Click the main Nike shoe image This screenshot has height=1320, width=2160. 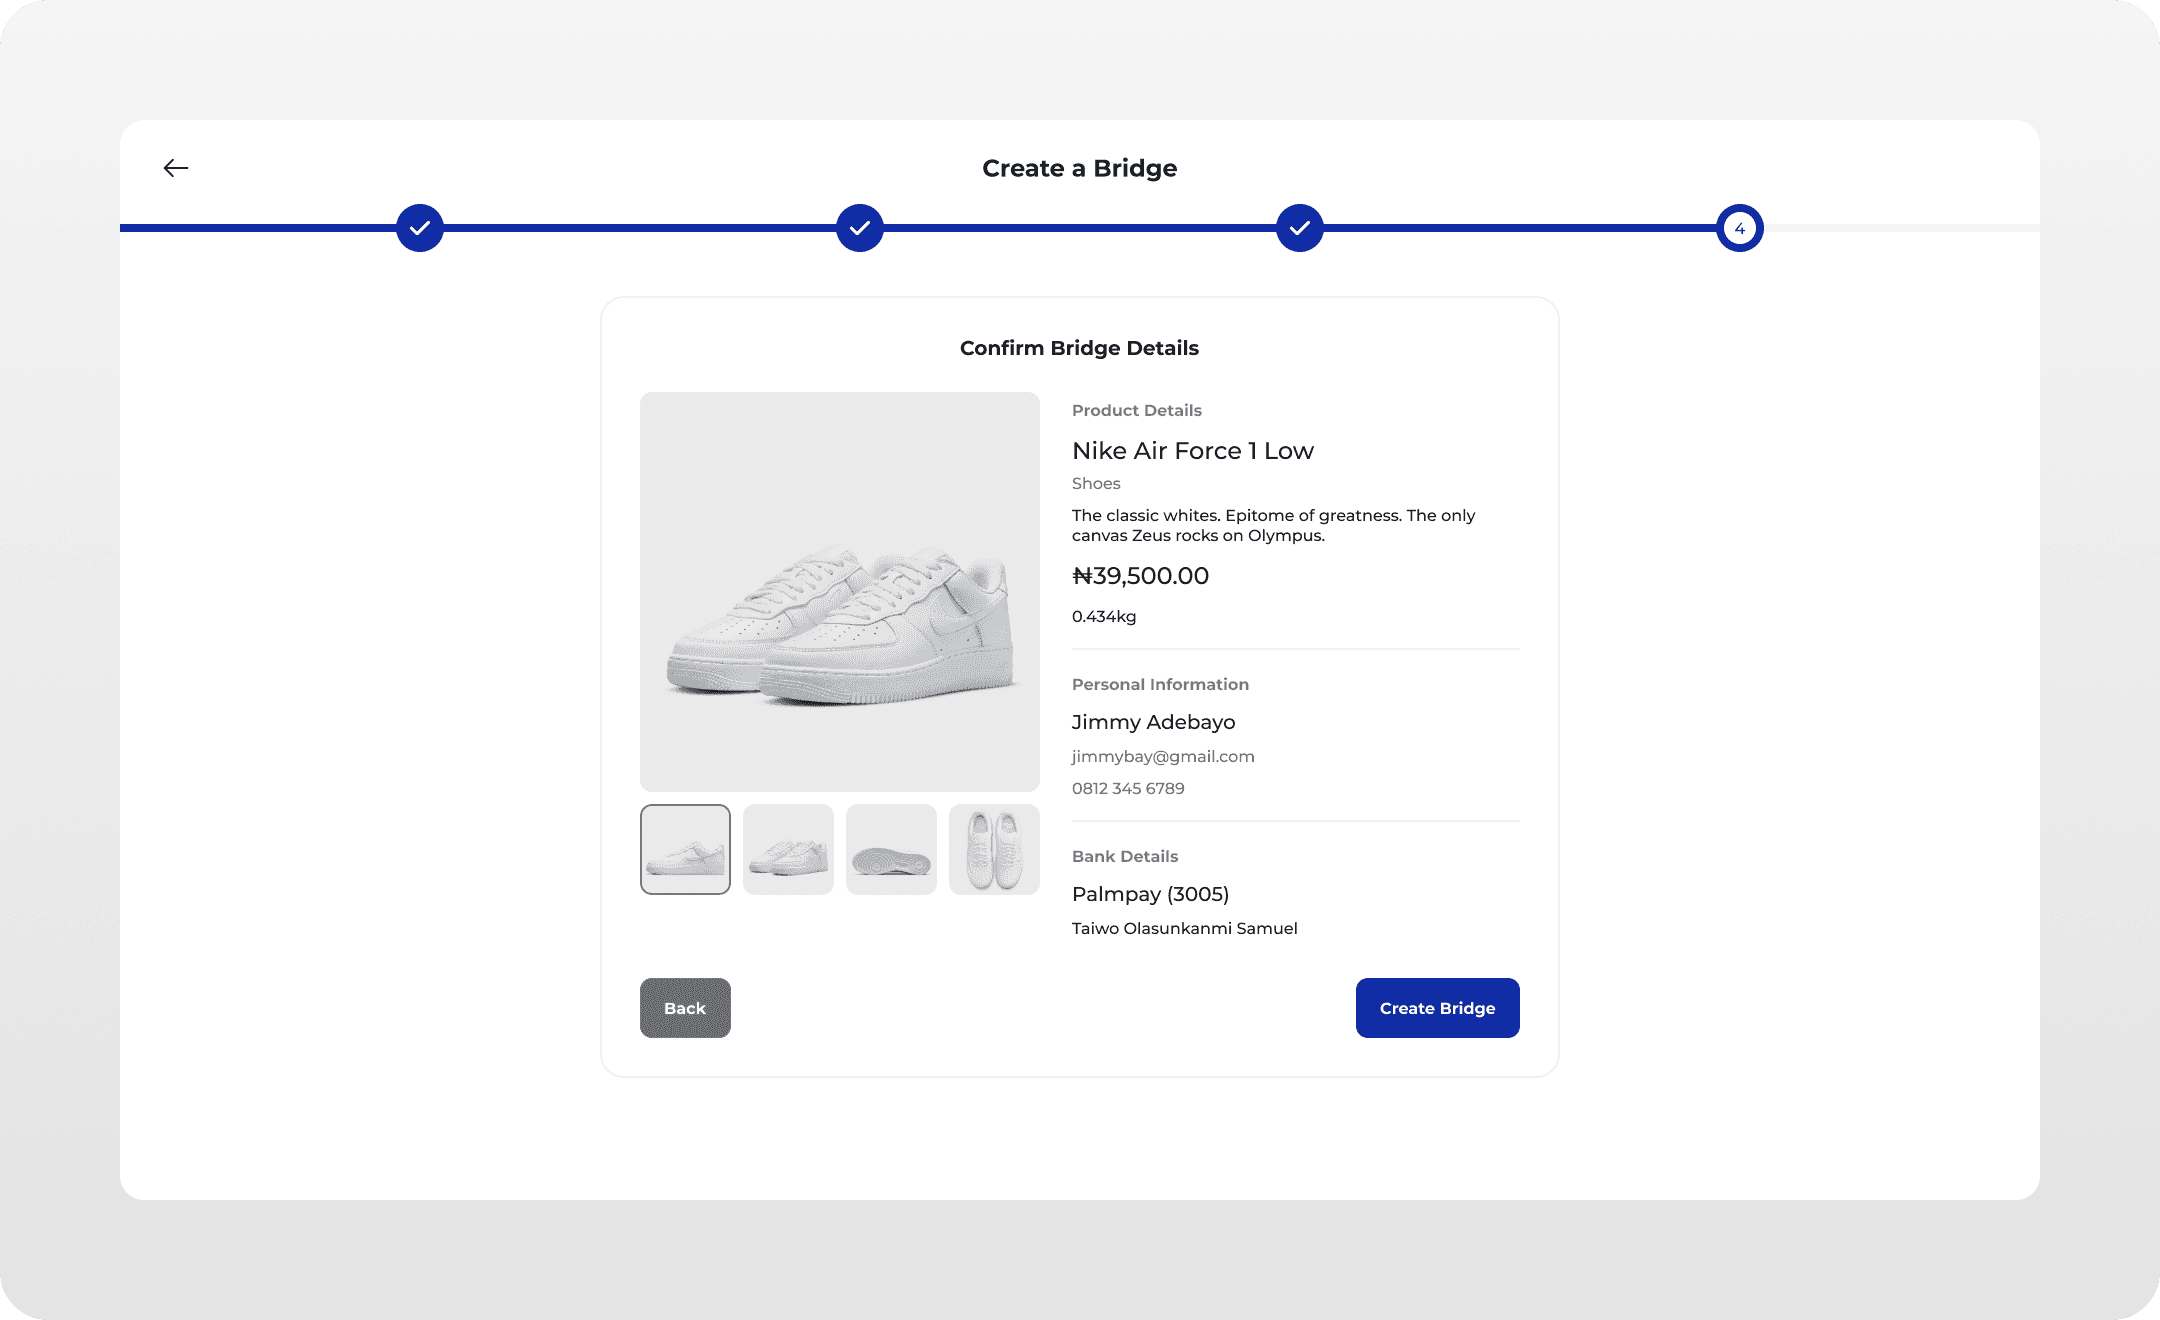(840, 592)
